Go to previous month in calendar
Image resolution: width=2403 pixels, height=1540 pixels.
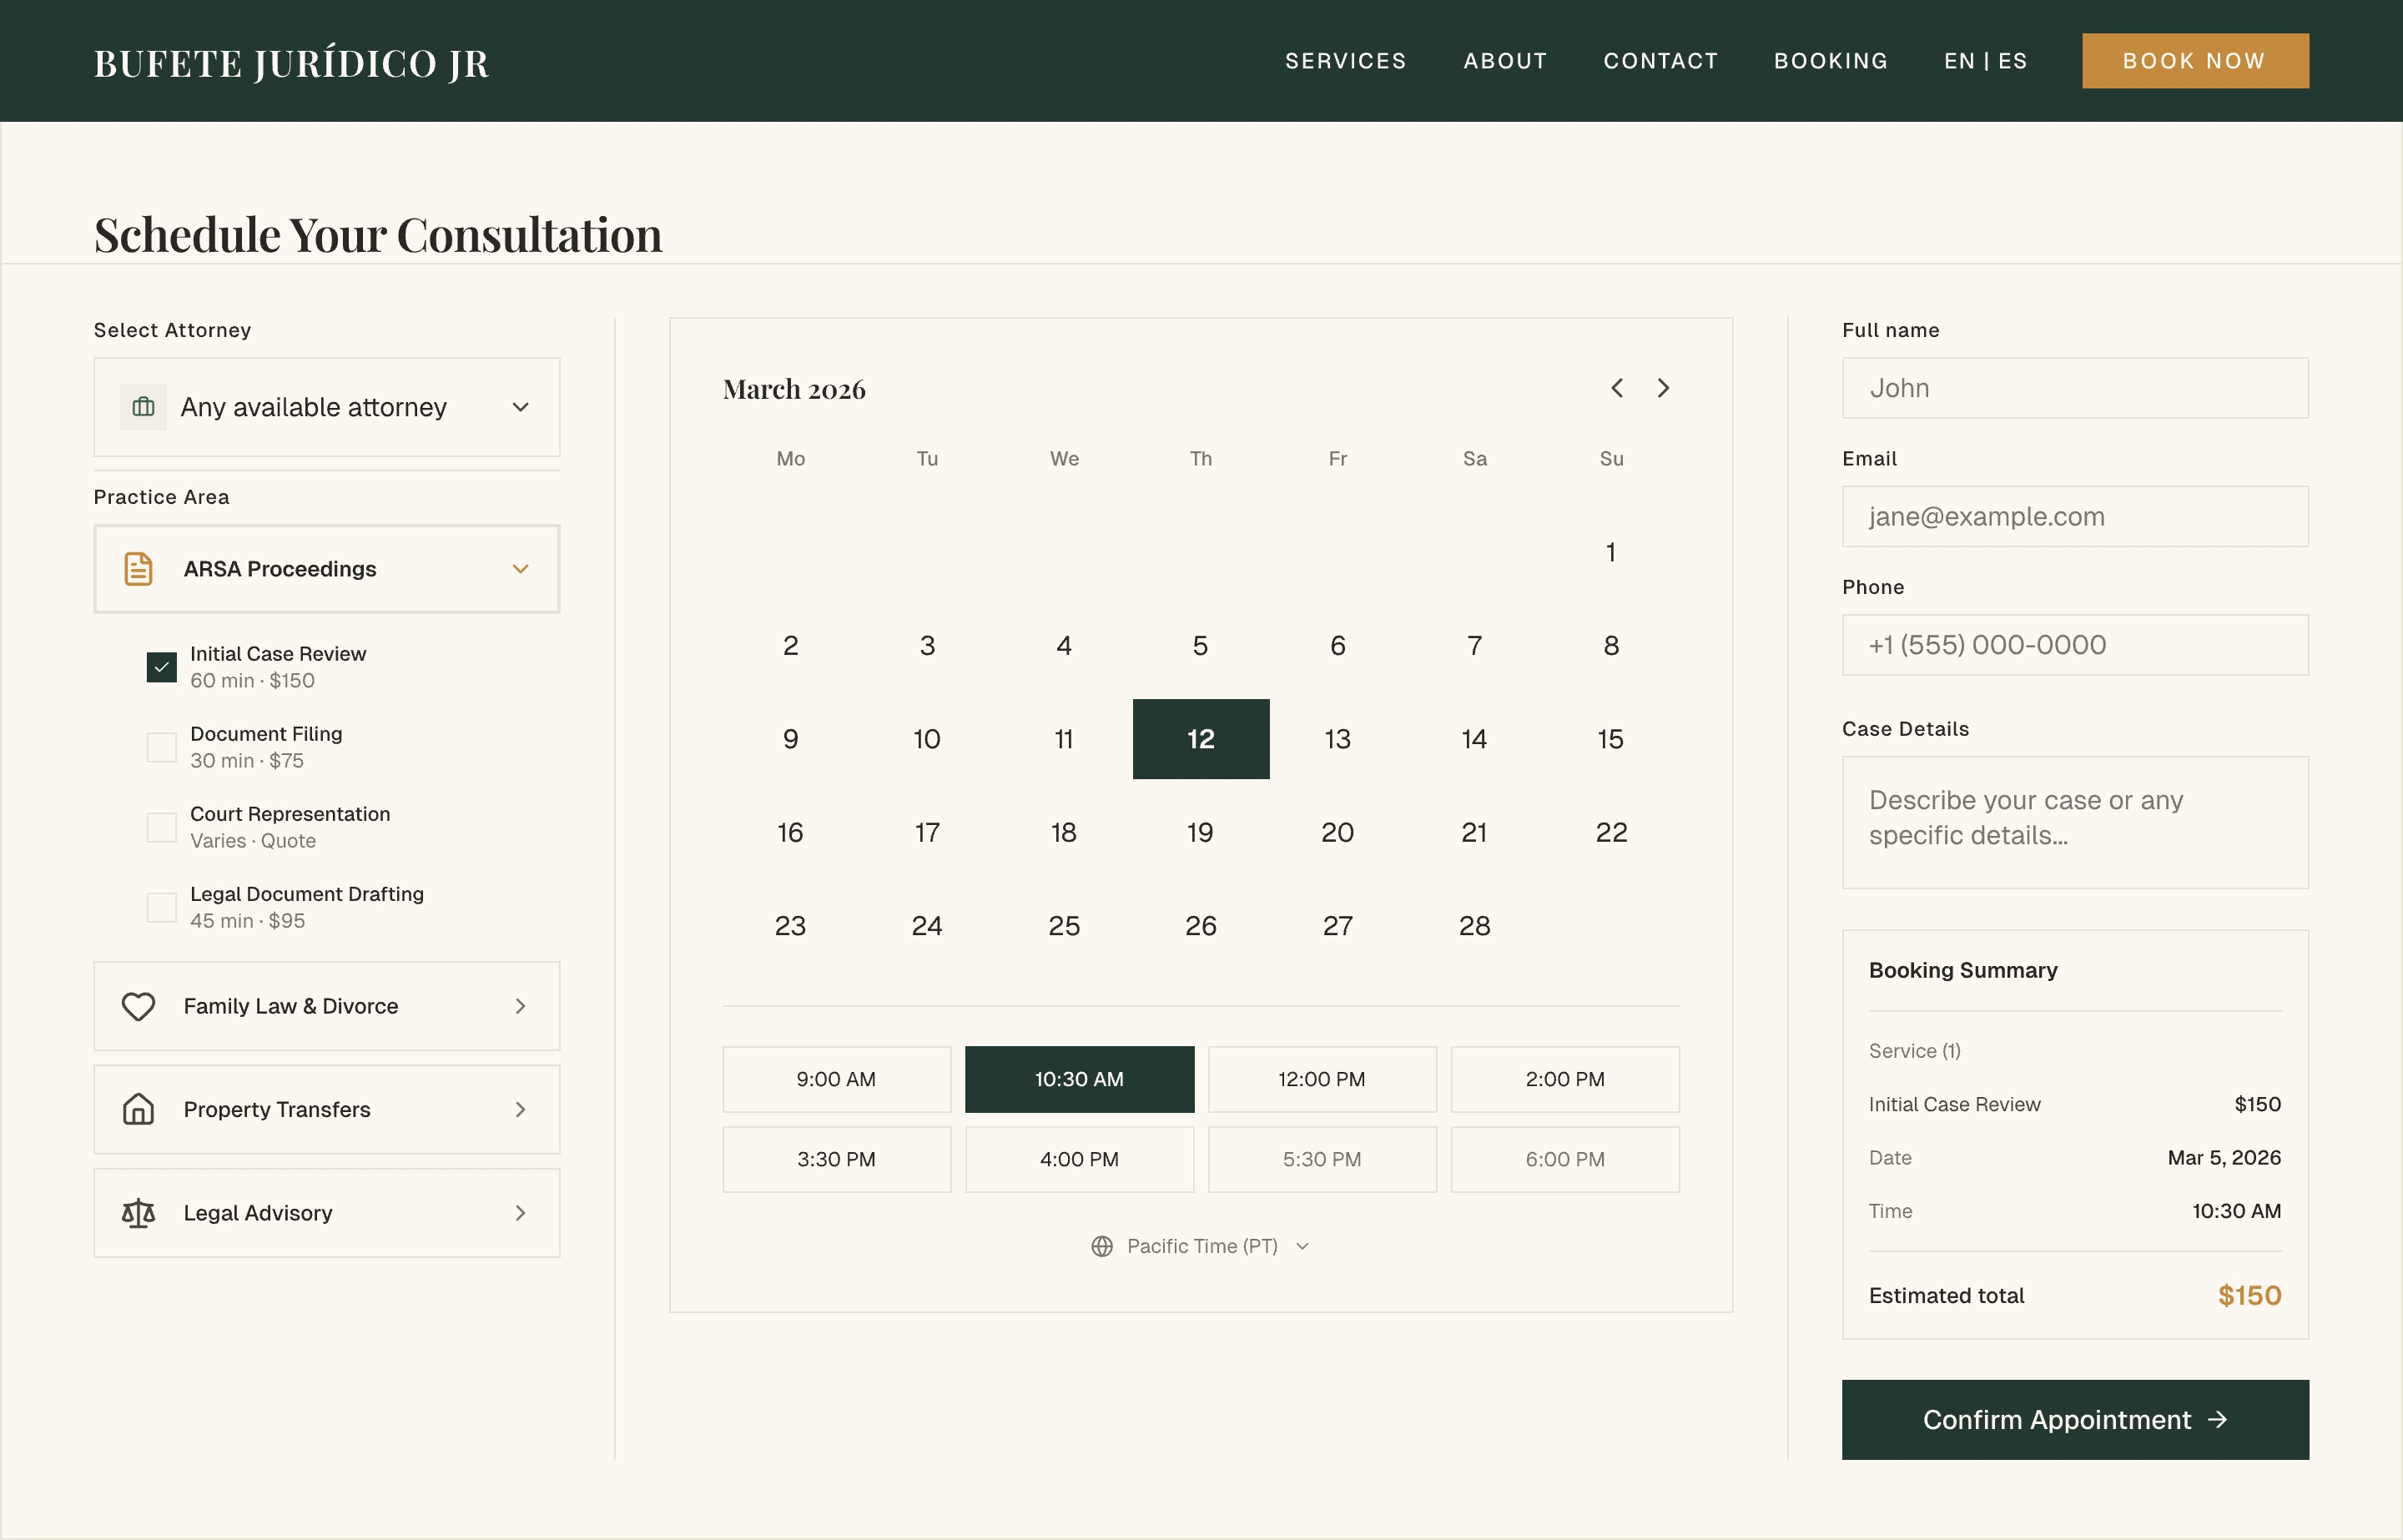(x=1617, y=388)
